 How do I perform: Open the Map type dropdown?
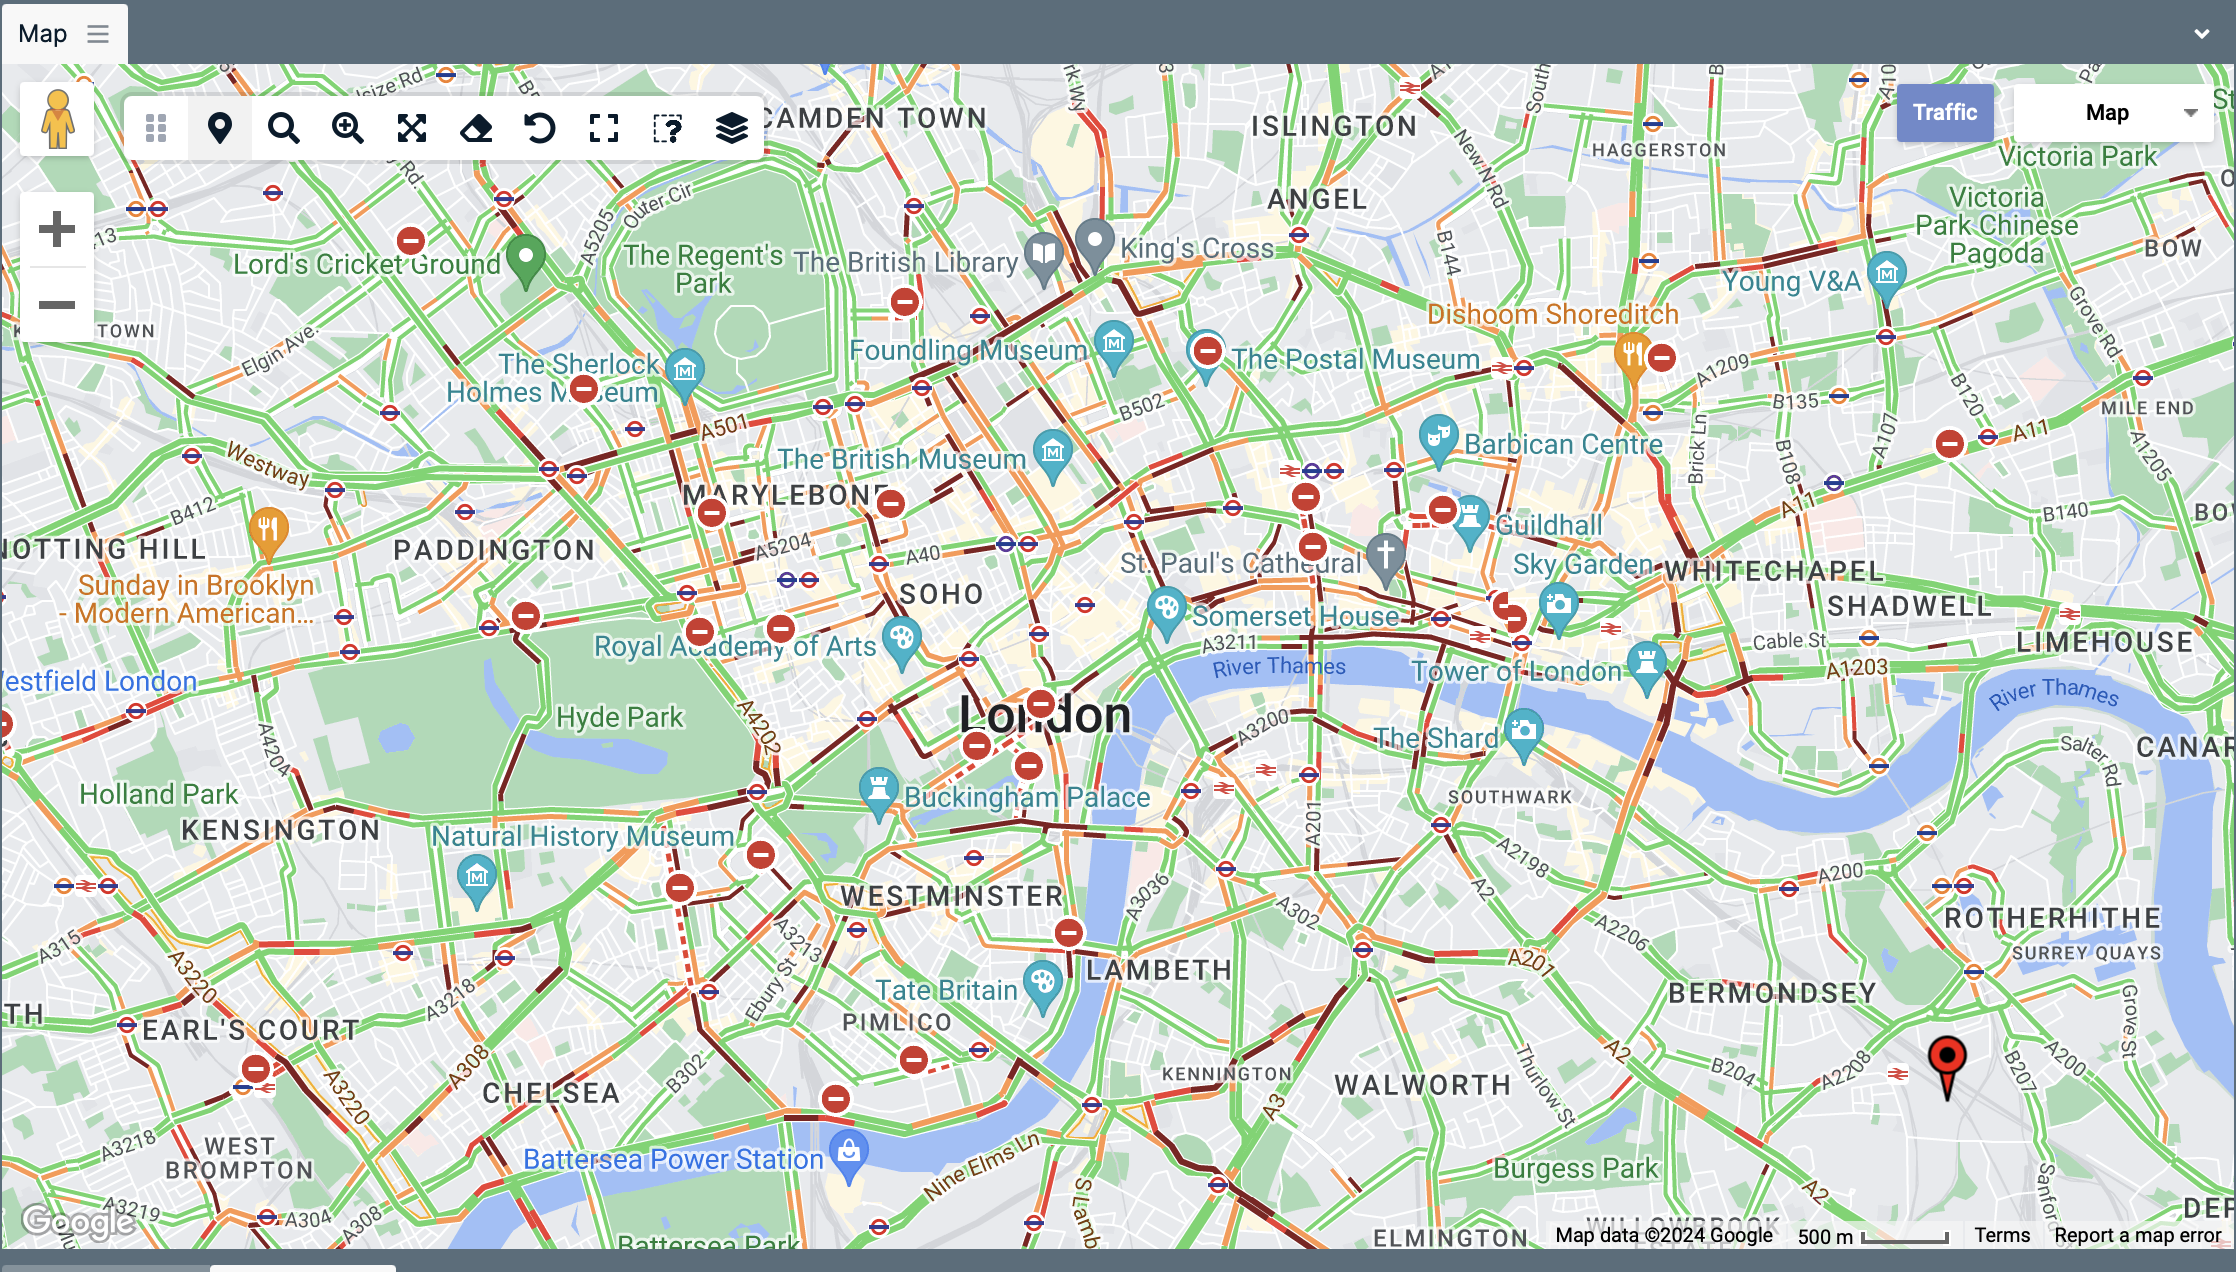tap(2114, 112)
